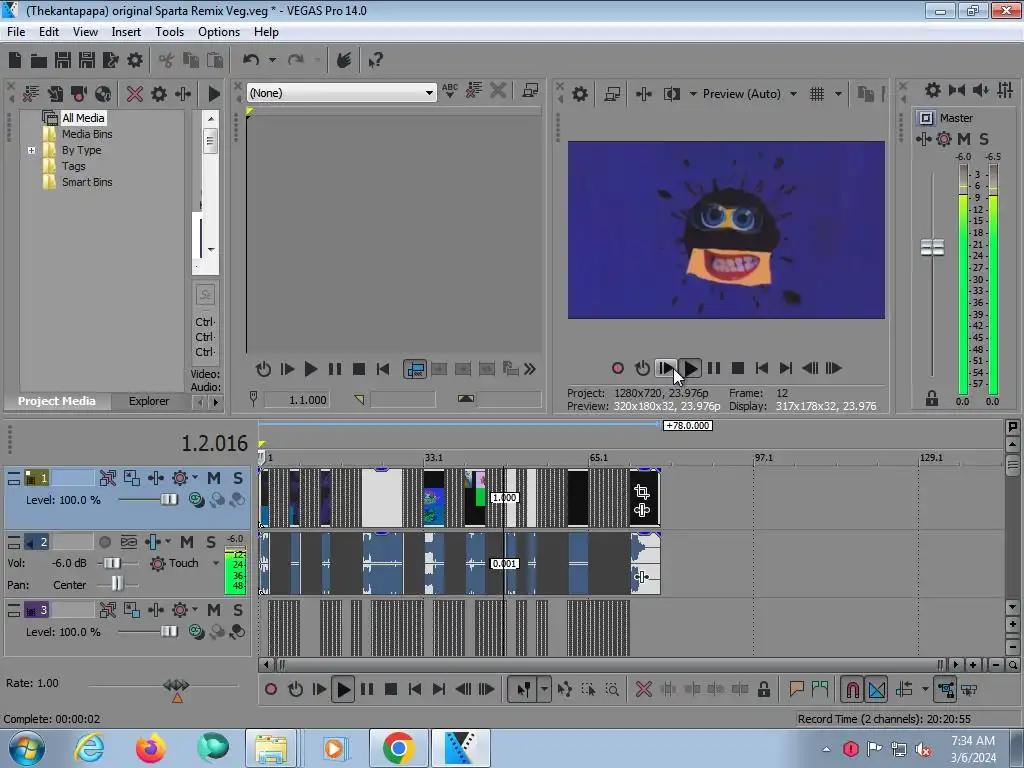The width and height of the screenshot is (1024, 768).
Task: Mute audio track 2
Action: (x=187, y=542)
